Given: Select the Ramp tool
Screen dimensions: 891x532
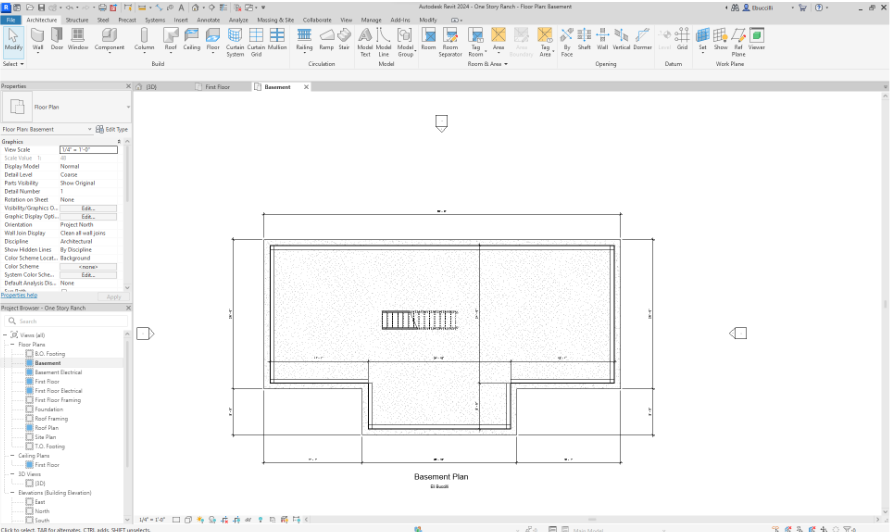Looking at the screenshot, I should pos(326,39).
